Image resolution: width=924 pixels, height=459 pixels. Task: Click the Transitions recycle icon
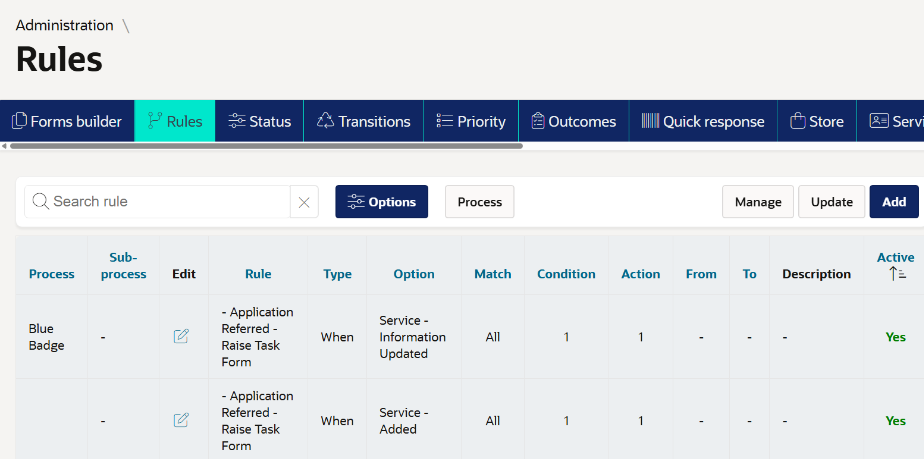325,121
